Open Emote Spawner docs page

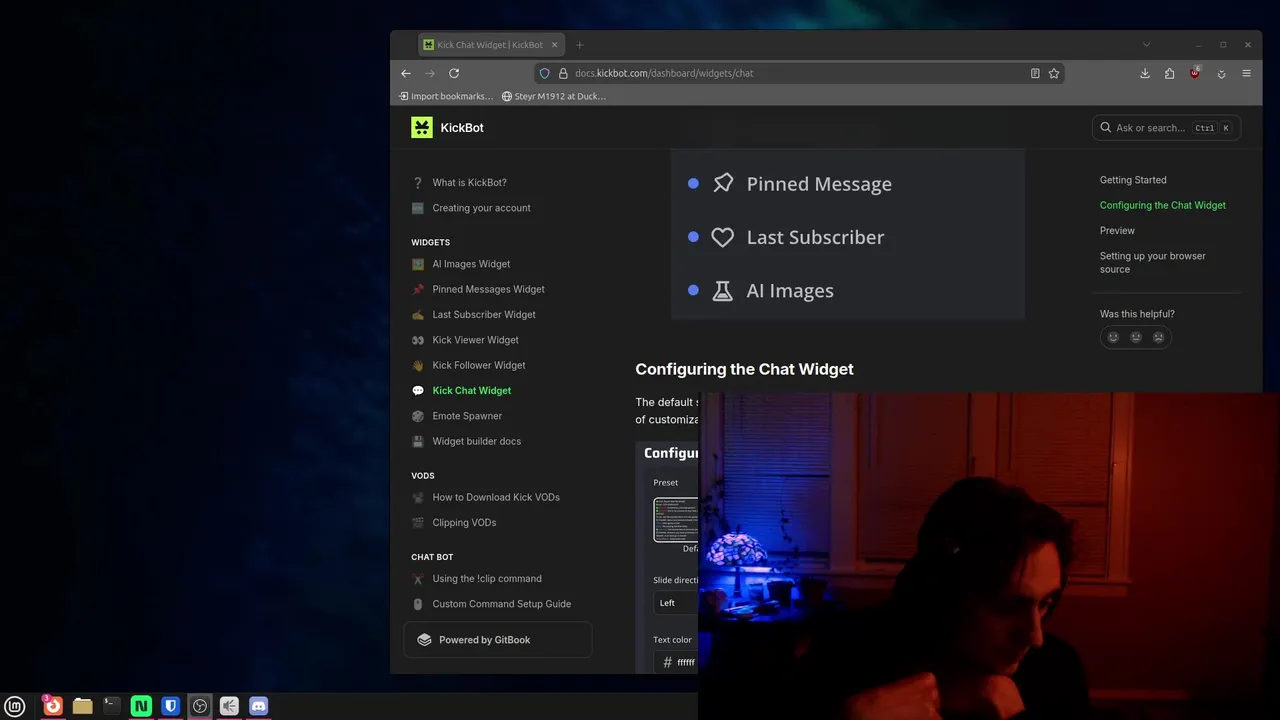467,416
